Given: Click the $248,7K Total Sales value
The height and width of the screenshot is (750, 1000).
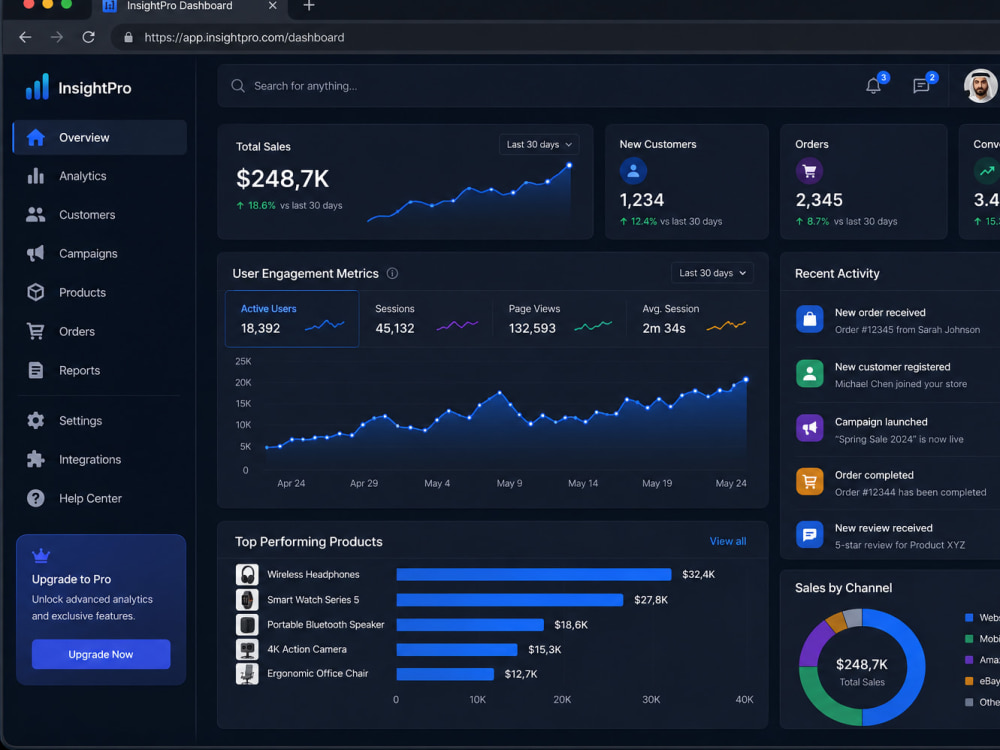Looking at the screenshot, I should click(283, 179).
